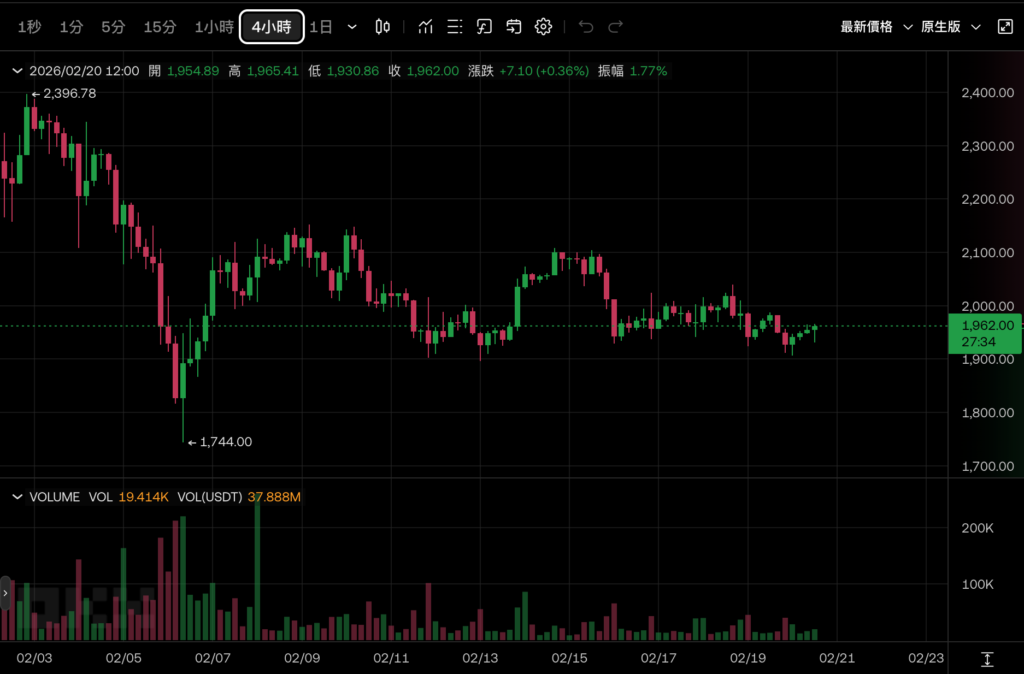Click the drawing tools icon
Screen dimensions: 1024x674
(484, 27)
